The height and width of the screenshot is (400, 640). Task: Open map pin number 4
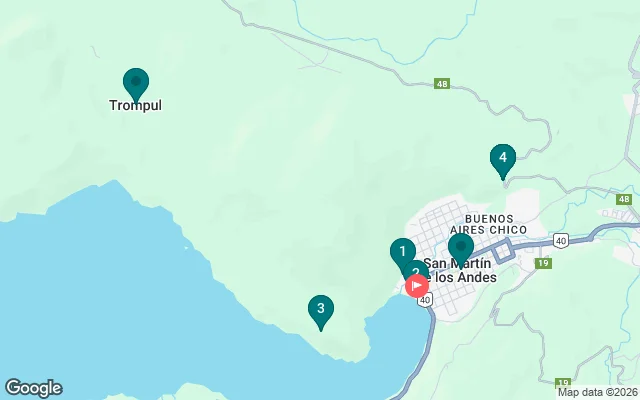503,161
